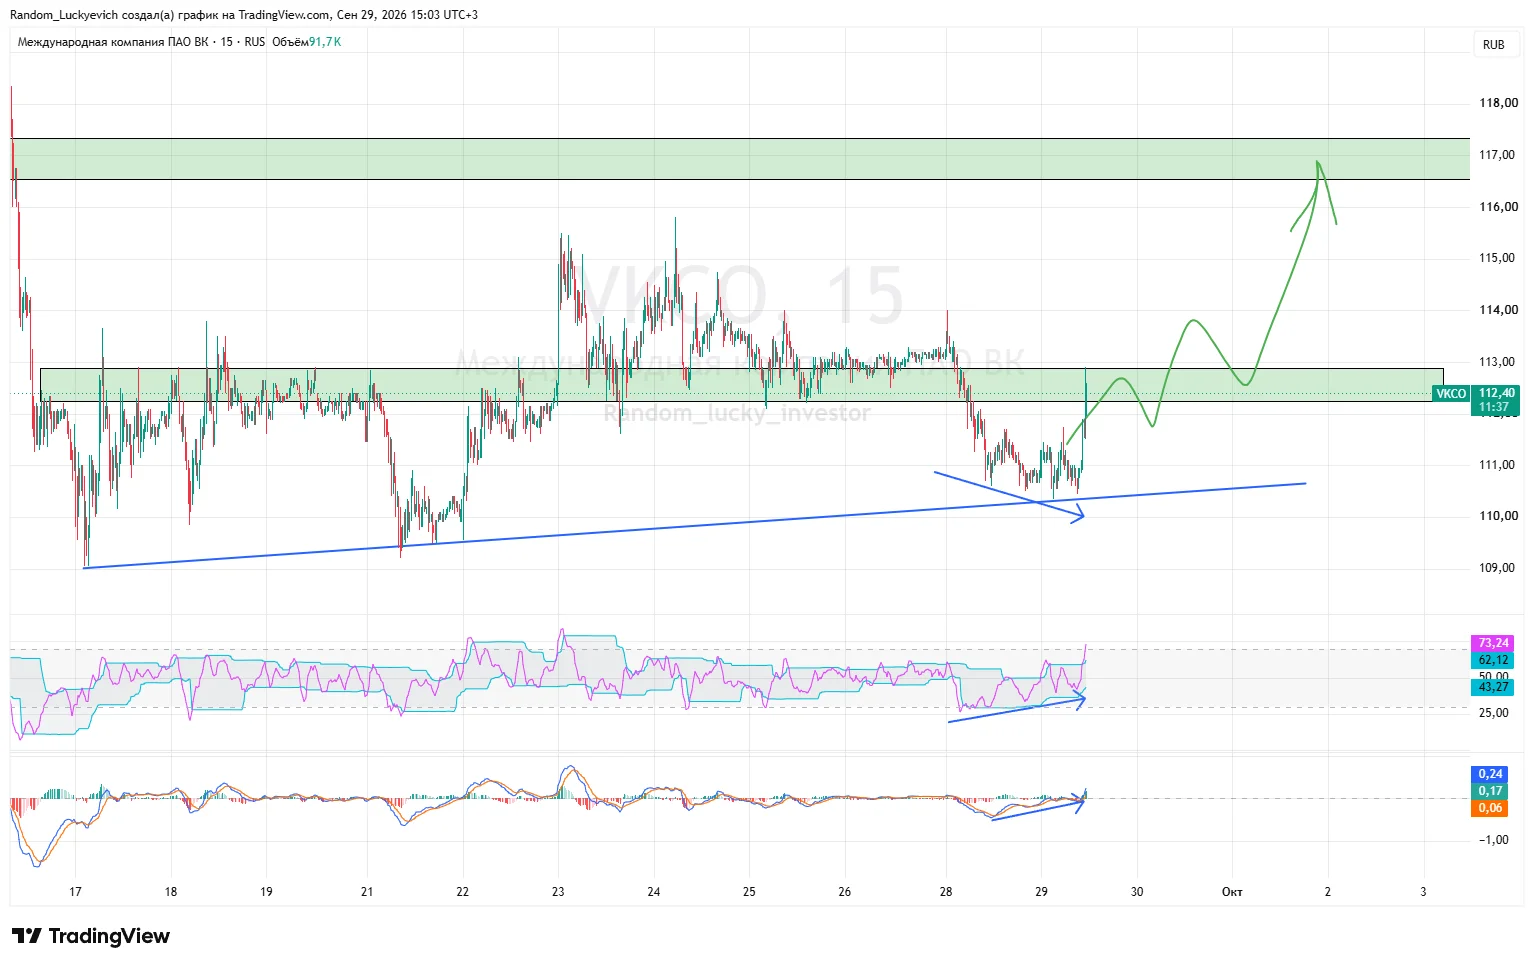Click date 19 on the time axis
This screenshot has width=1534, height=966.
(x=266, y=892)
